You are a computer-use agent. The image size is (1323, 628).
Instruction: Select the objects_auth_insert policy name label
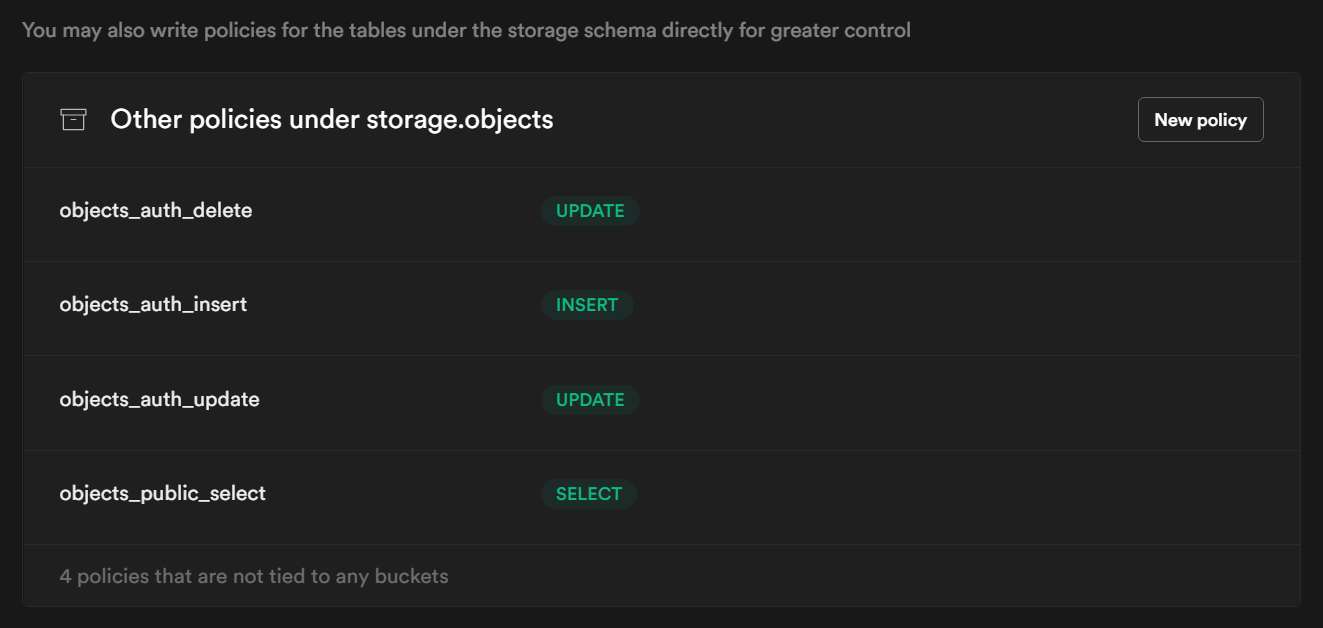[x=152, y=305]
